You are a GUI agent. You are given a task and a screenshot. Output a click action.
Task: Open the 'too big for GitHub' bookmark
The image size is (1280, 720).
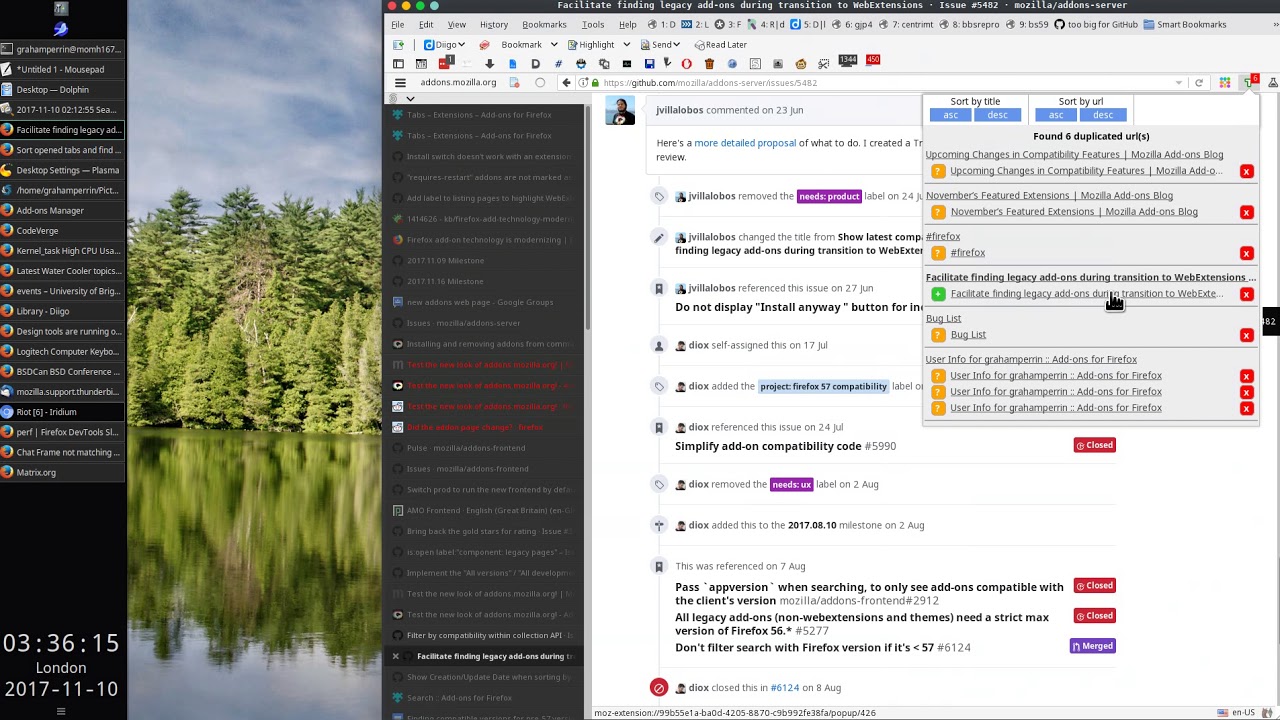tap(1096, 24)
